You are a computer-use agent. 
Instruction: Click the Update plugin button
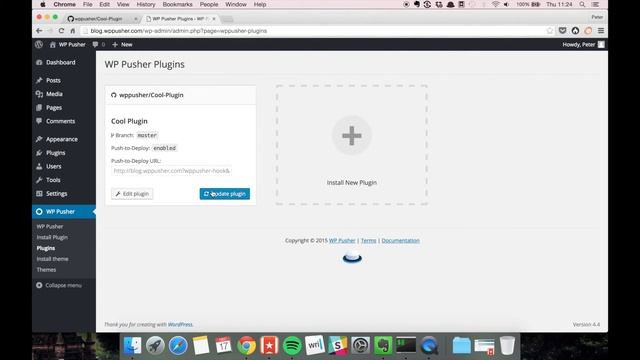click(x=224, y=194)
